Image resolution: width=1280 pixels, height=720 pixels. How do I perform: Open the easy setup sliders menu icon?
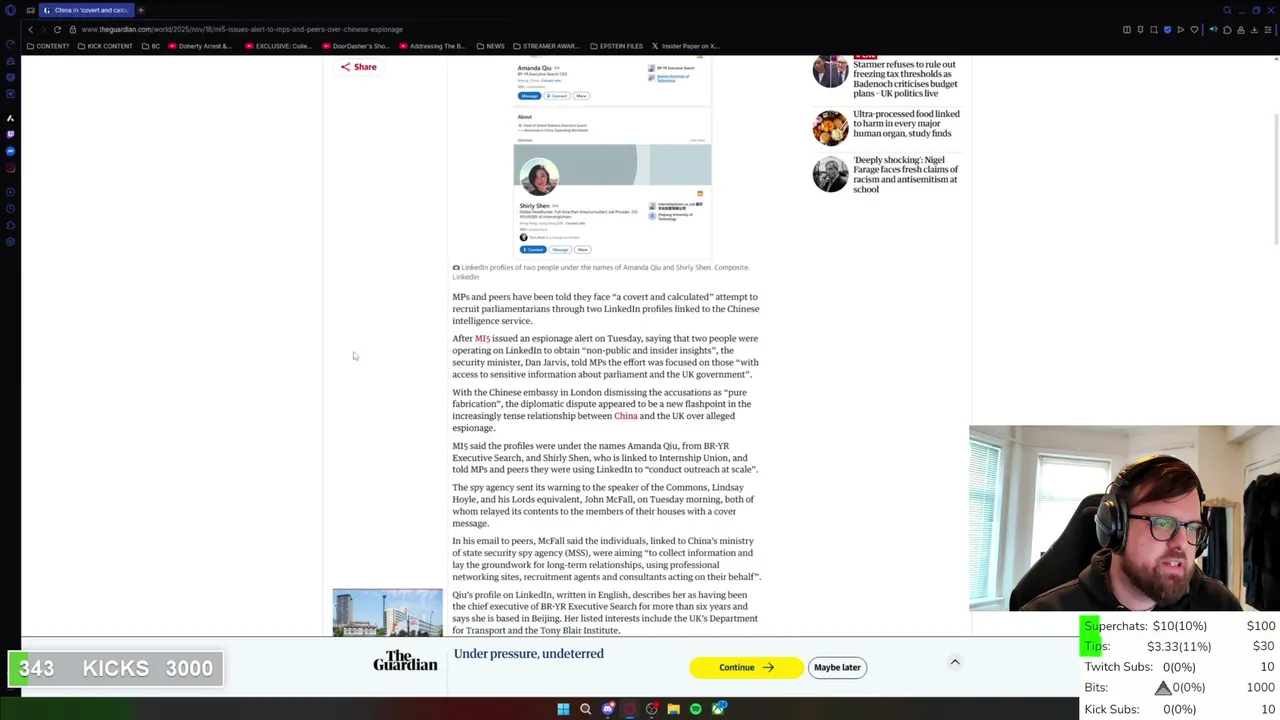[x=1268, y=30]
